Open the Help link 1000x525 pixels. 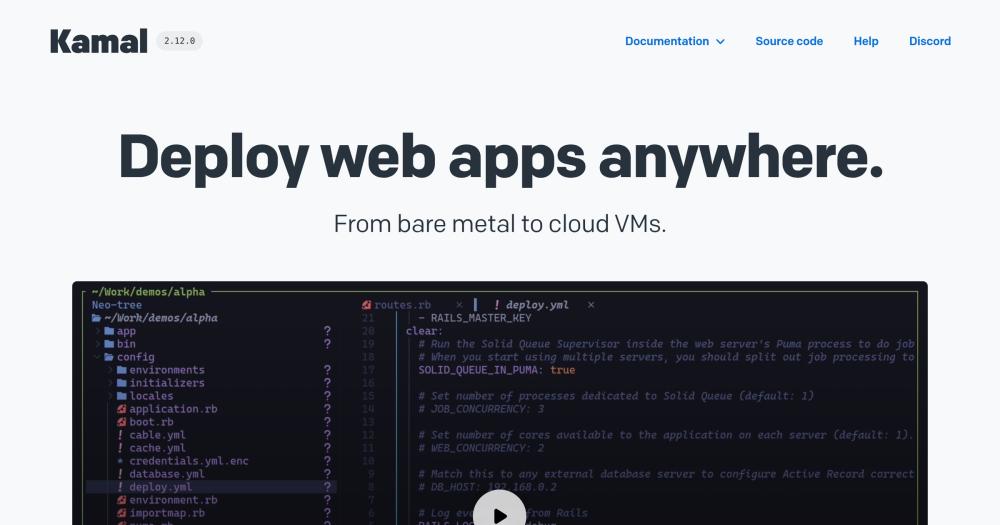pos(865,41)
